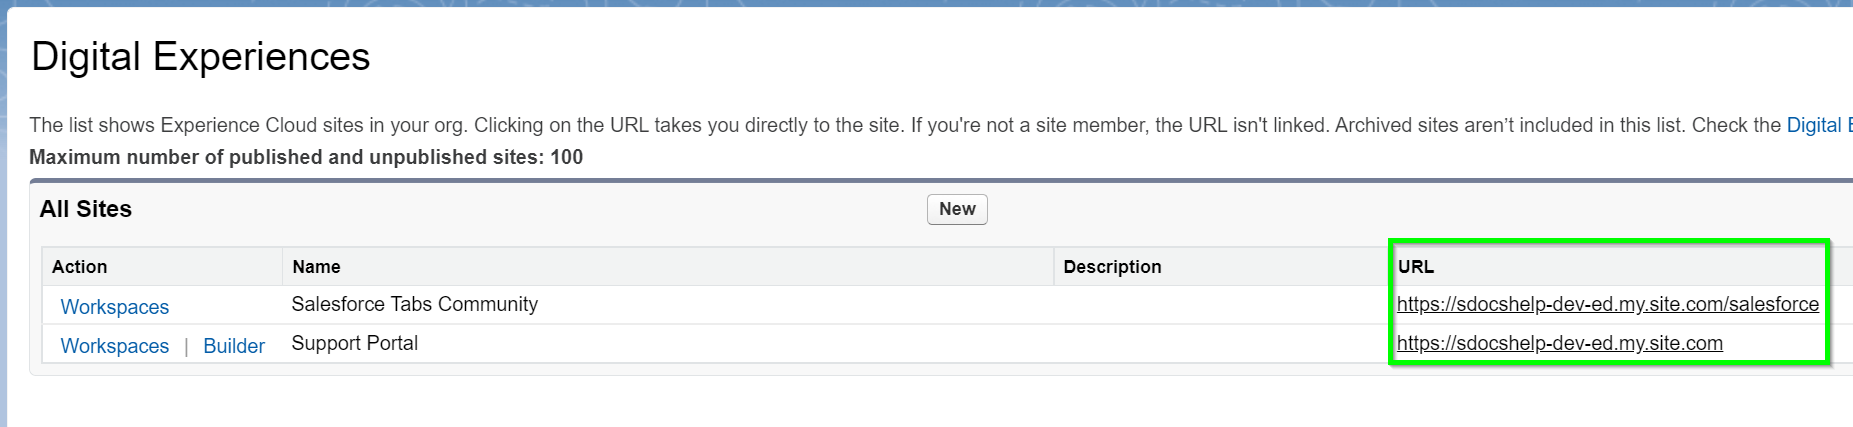
Task: Visit the sdocshelp-dev-ed.my.site.com/salesforce URL
Action: 1608,304
